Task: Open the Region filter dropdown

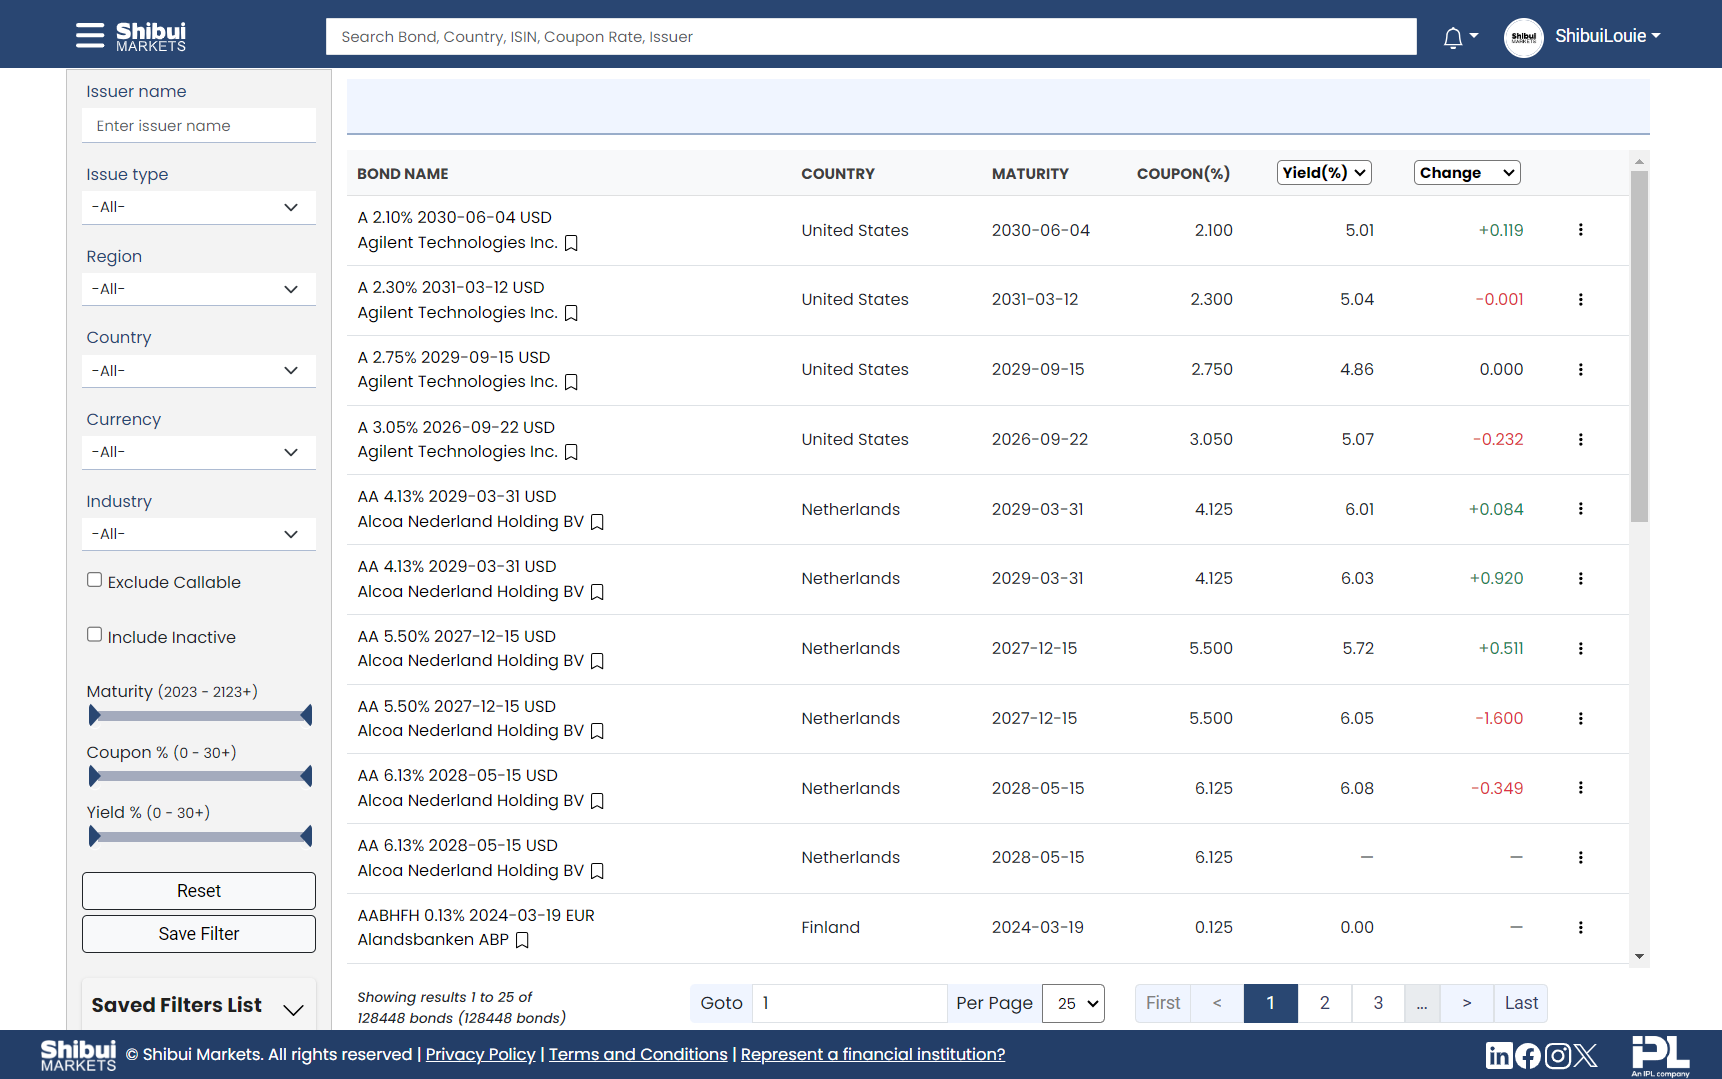Action: point(199,290)
